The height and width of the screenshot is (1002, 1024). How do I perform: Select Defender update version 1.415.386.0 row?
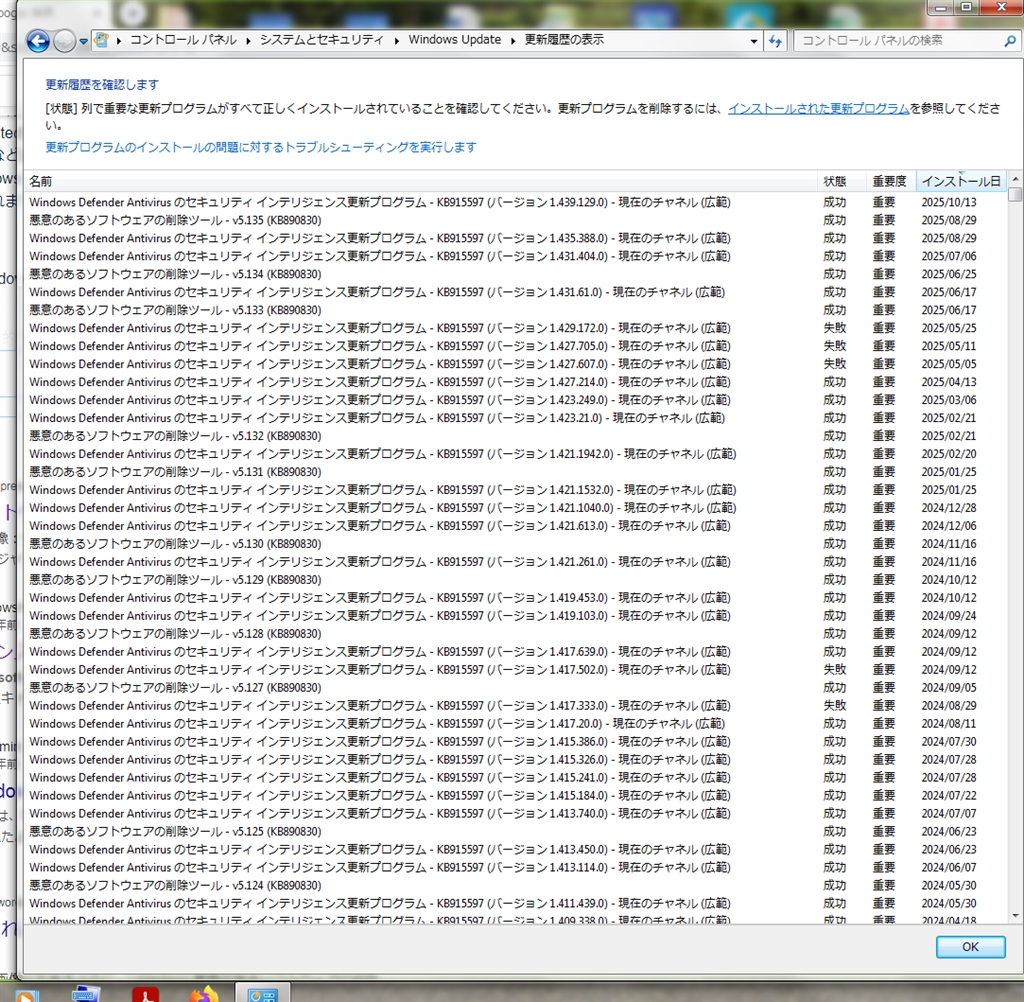coord(516,741)
